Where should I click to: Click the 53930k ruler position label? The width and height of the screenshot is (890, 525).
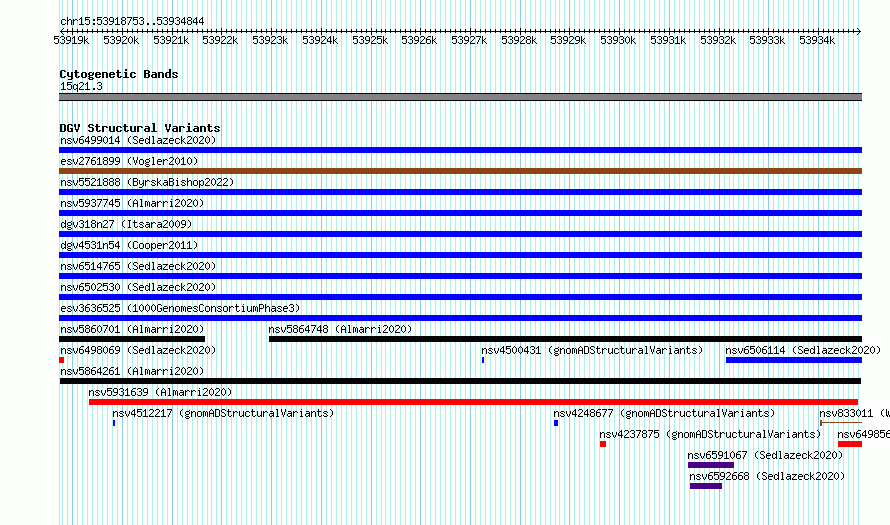pos(618,40)
